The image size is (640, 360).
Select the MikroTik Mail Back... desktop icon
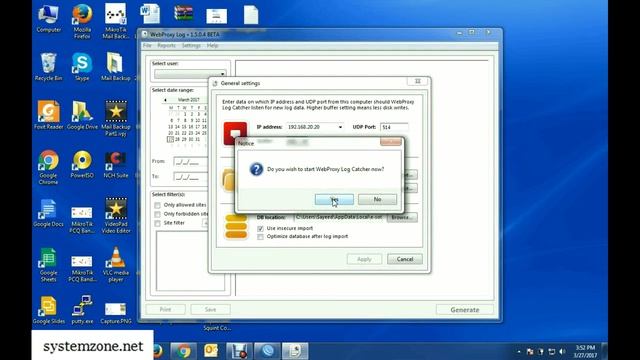[x=116, y=21]
